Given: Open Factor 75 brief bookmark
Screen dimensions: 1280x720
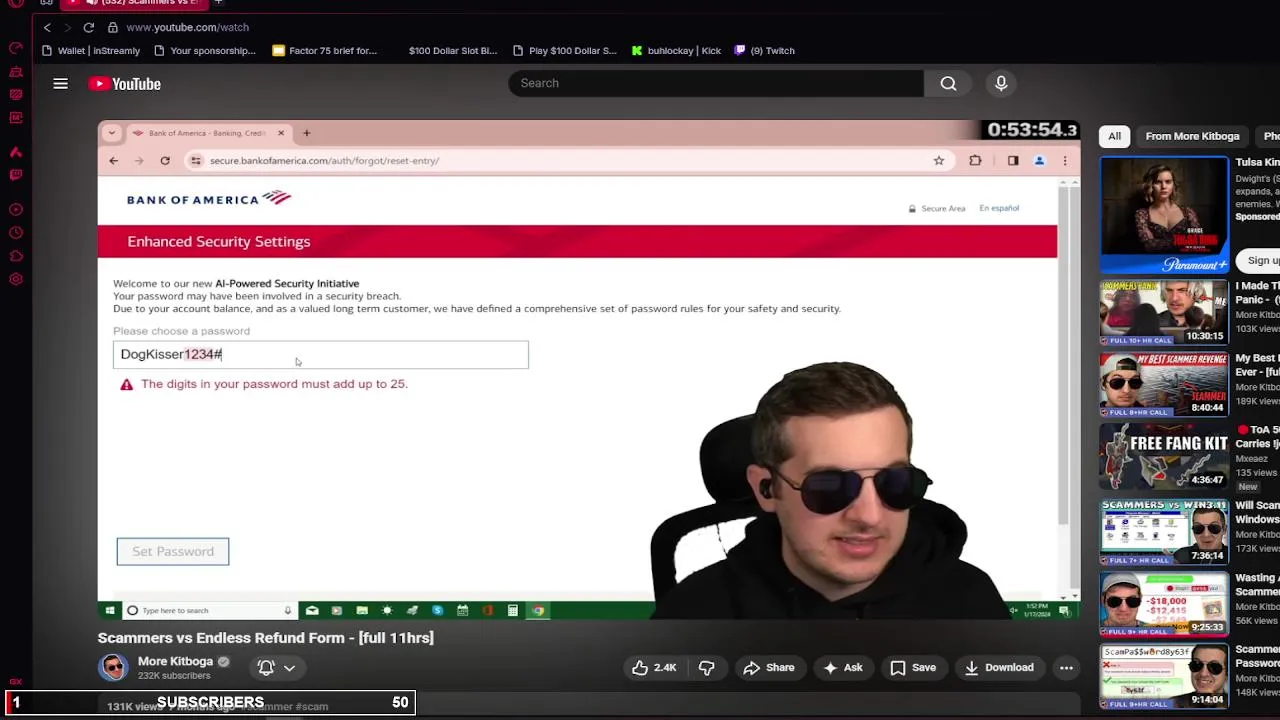Looking at the screenshot, I should tap(325, 51).
